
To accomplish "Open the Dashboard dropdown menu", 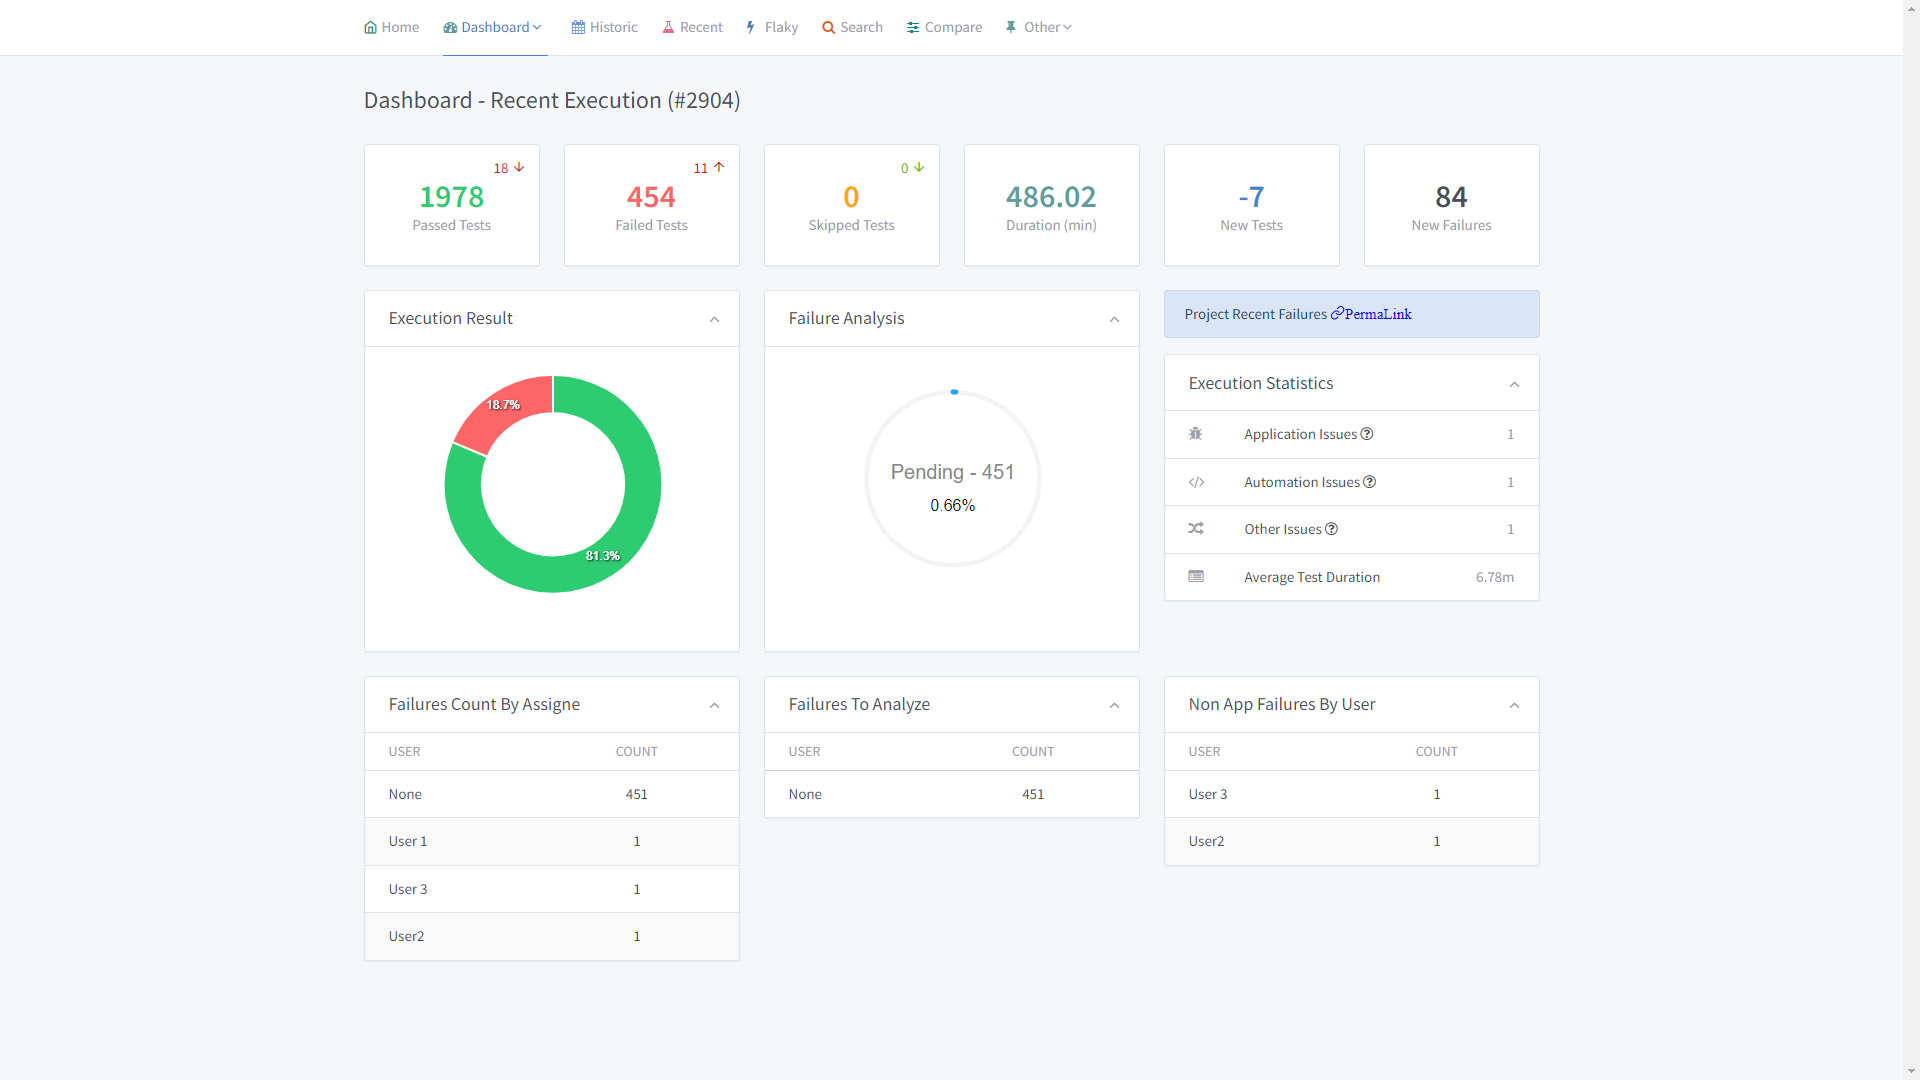I will coord(493,27).
